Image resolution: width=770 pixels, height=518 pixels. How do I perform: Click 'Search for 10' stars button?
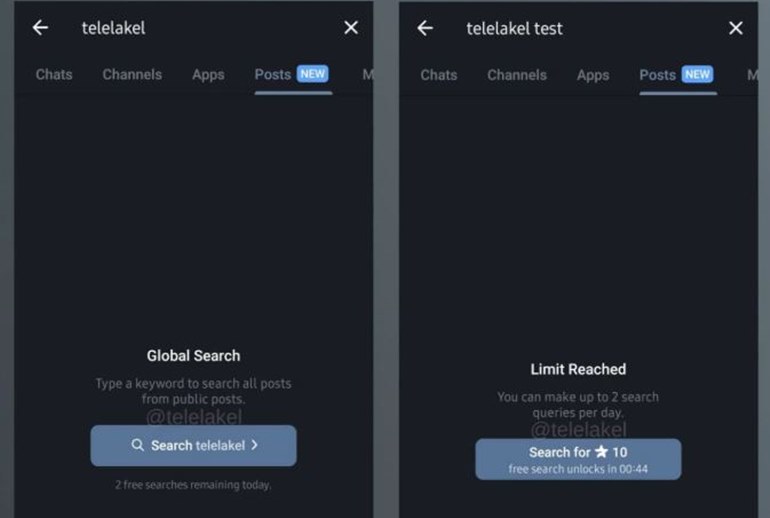pyautogui.click(x=578, y=459)
